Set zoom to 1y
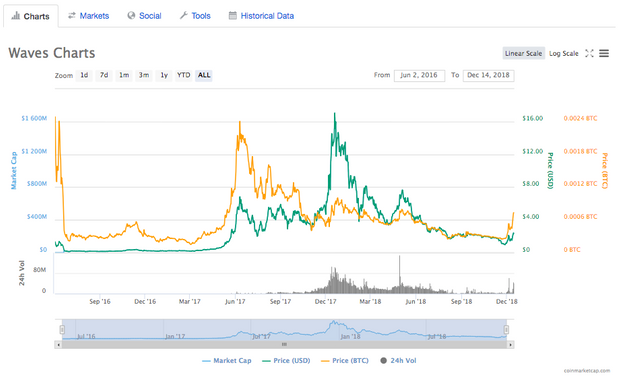Viewport: 640px width, 387px height. (x=164, y=75)
